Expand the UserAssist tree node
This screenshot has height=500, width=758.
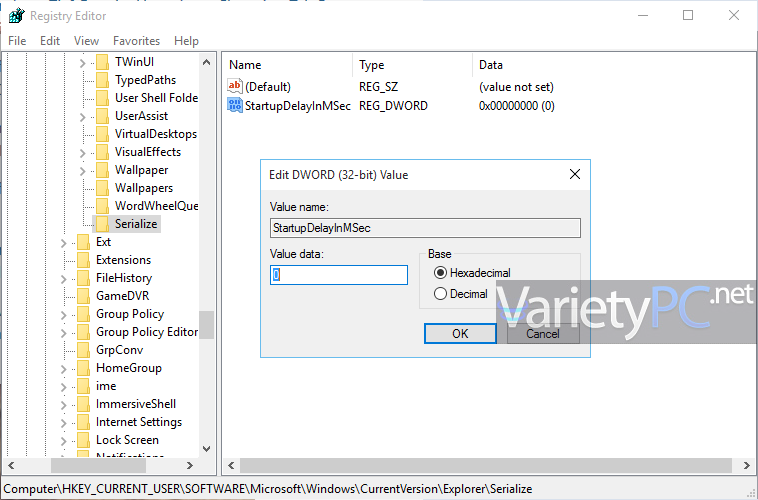[x=82, y=117]
